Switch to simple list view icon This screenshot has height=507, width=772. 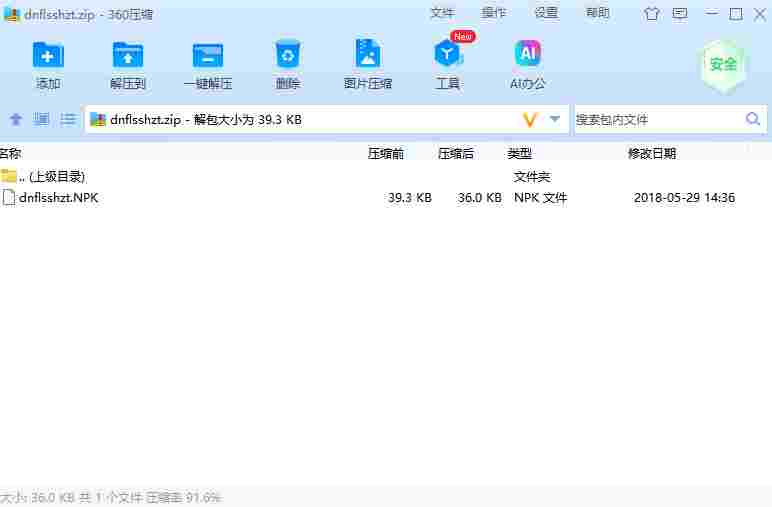pos(68,119)
